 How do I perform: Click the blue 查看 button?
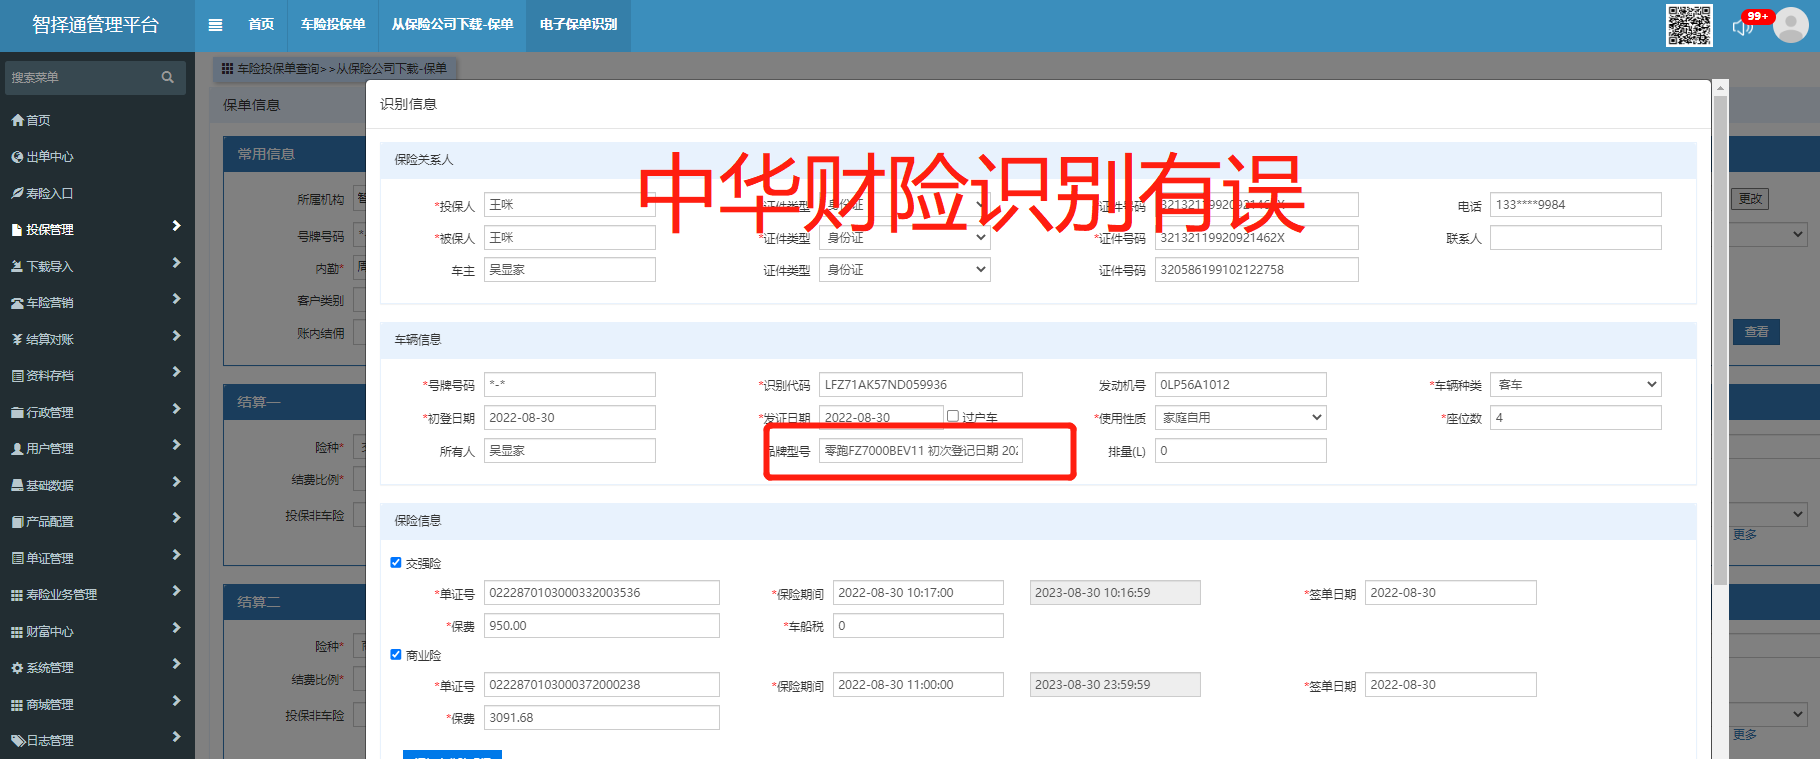tap(1756, 332)
